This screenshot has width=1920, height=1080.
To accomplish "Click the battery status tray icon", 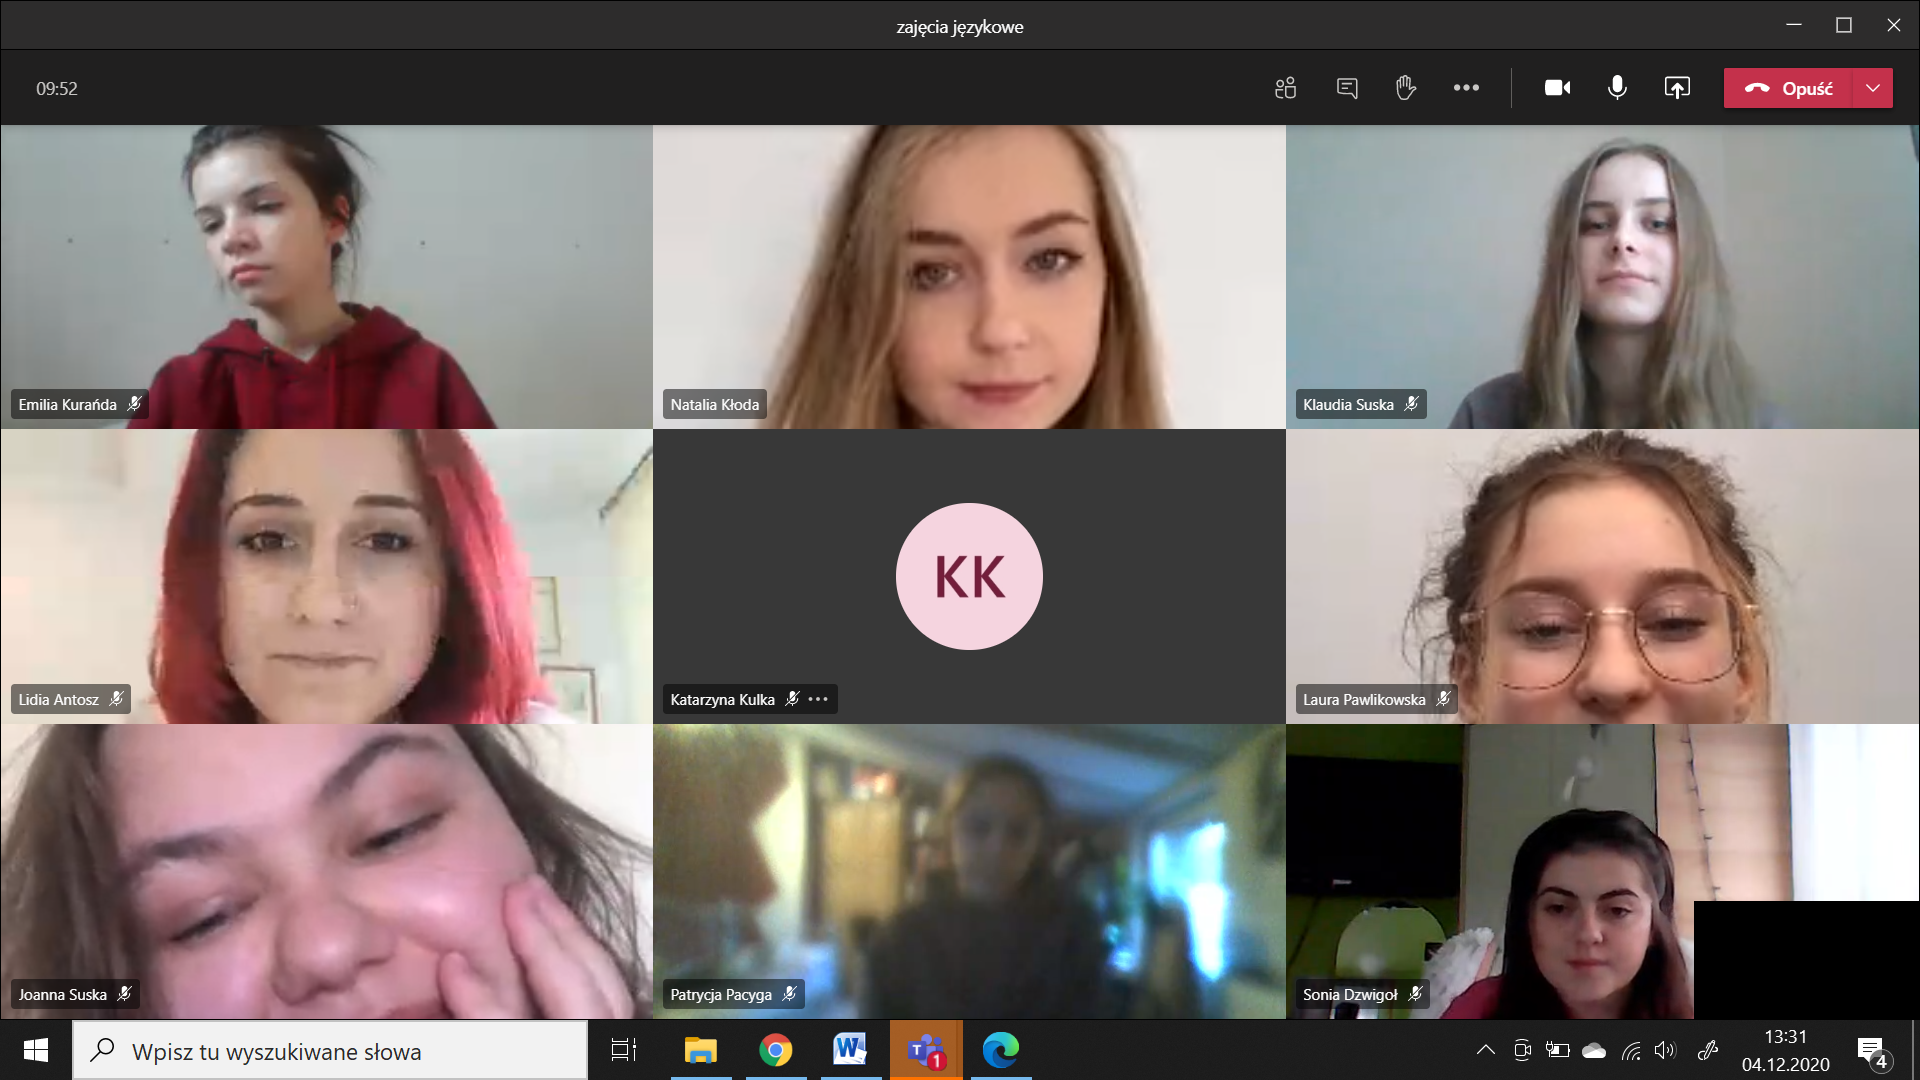I will [x=1557, y=1050].
